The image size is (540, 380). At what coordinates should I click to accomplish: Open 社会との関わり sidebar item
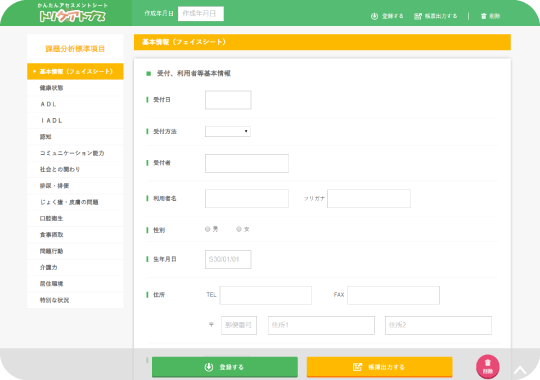75,170
